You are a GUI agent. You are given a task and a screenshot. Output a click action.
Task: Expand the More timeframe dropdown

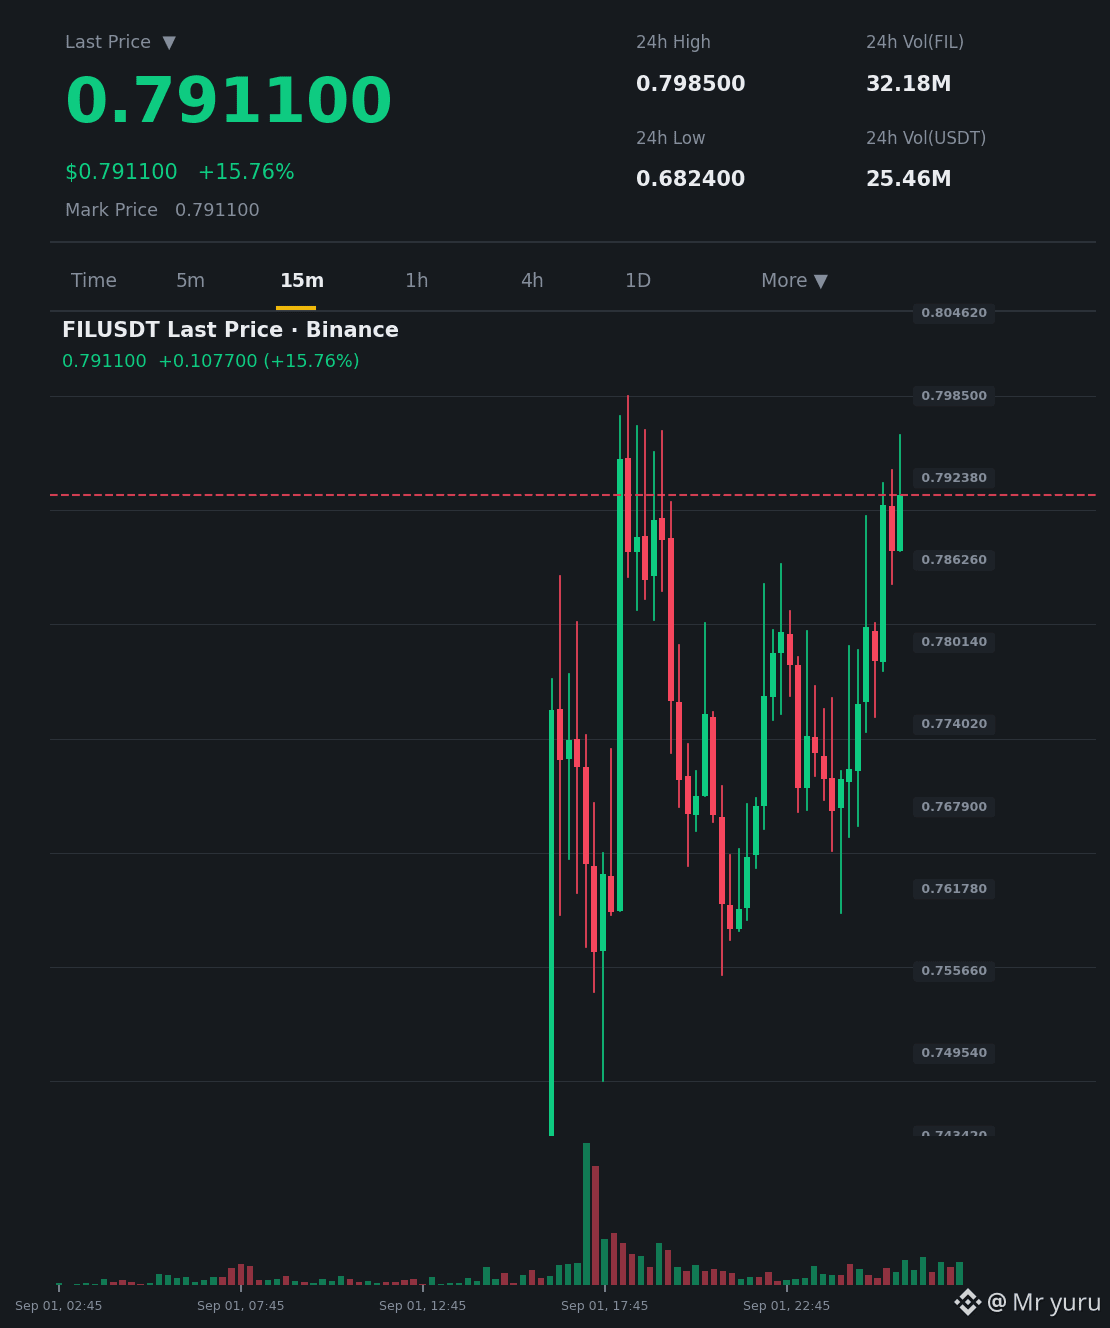pyautogui.click(x=794, y=281)
